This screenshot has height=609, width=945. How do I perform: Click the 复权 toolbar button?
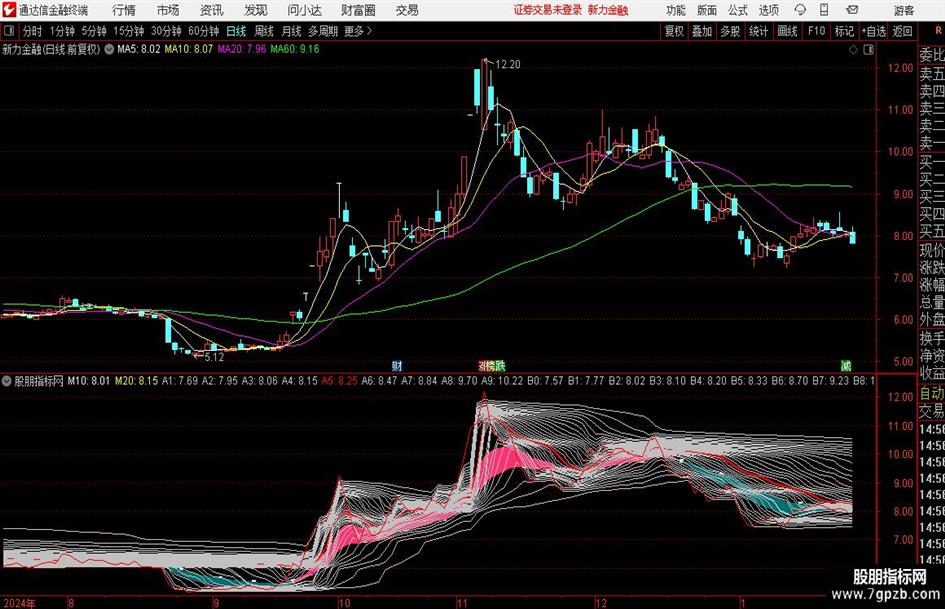coord(674,31)
